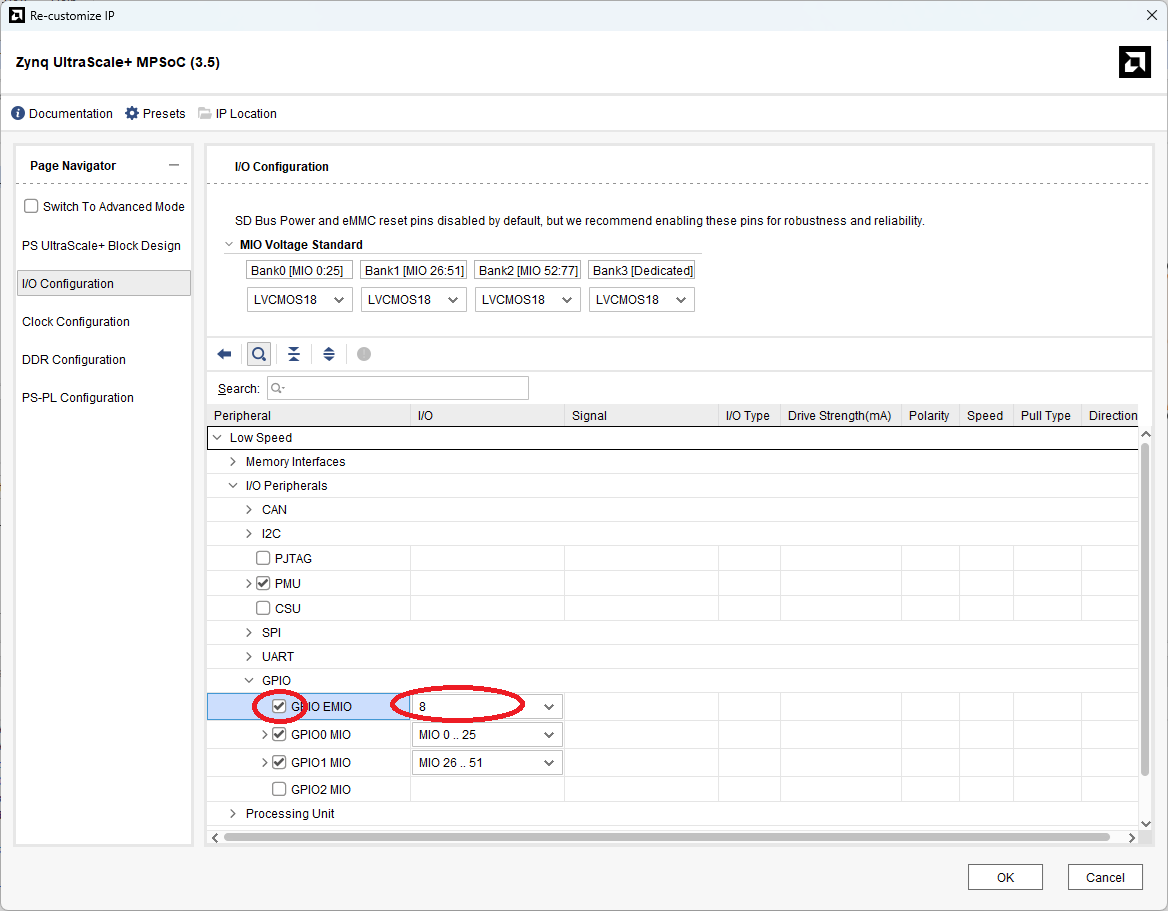Click the Speed column header
This screenshot has height=911, width=1168.
[x=986, y=415]
